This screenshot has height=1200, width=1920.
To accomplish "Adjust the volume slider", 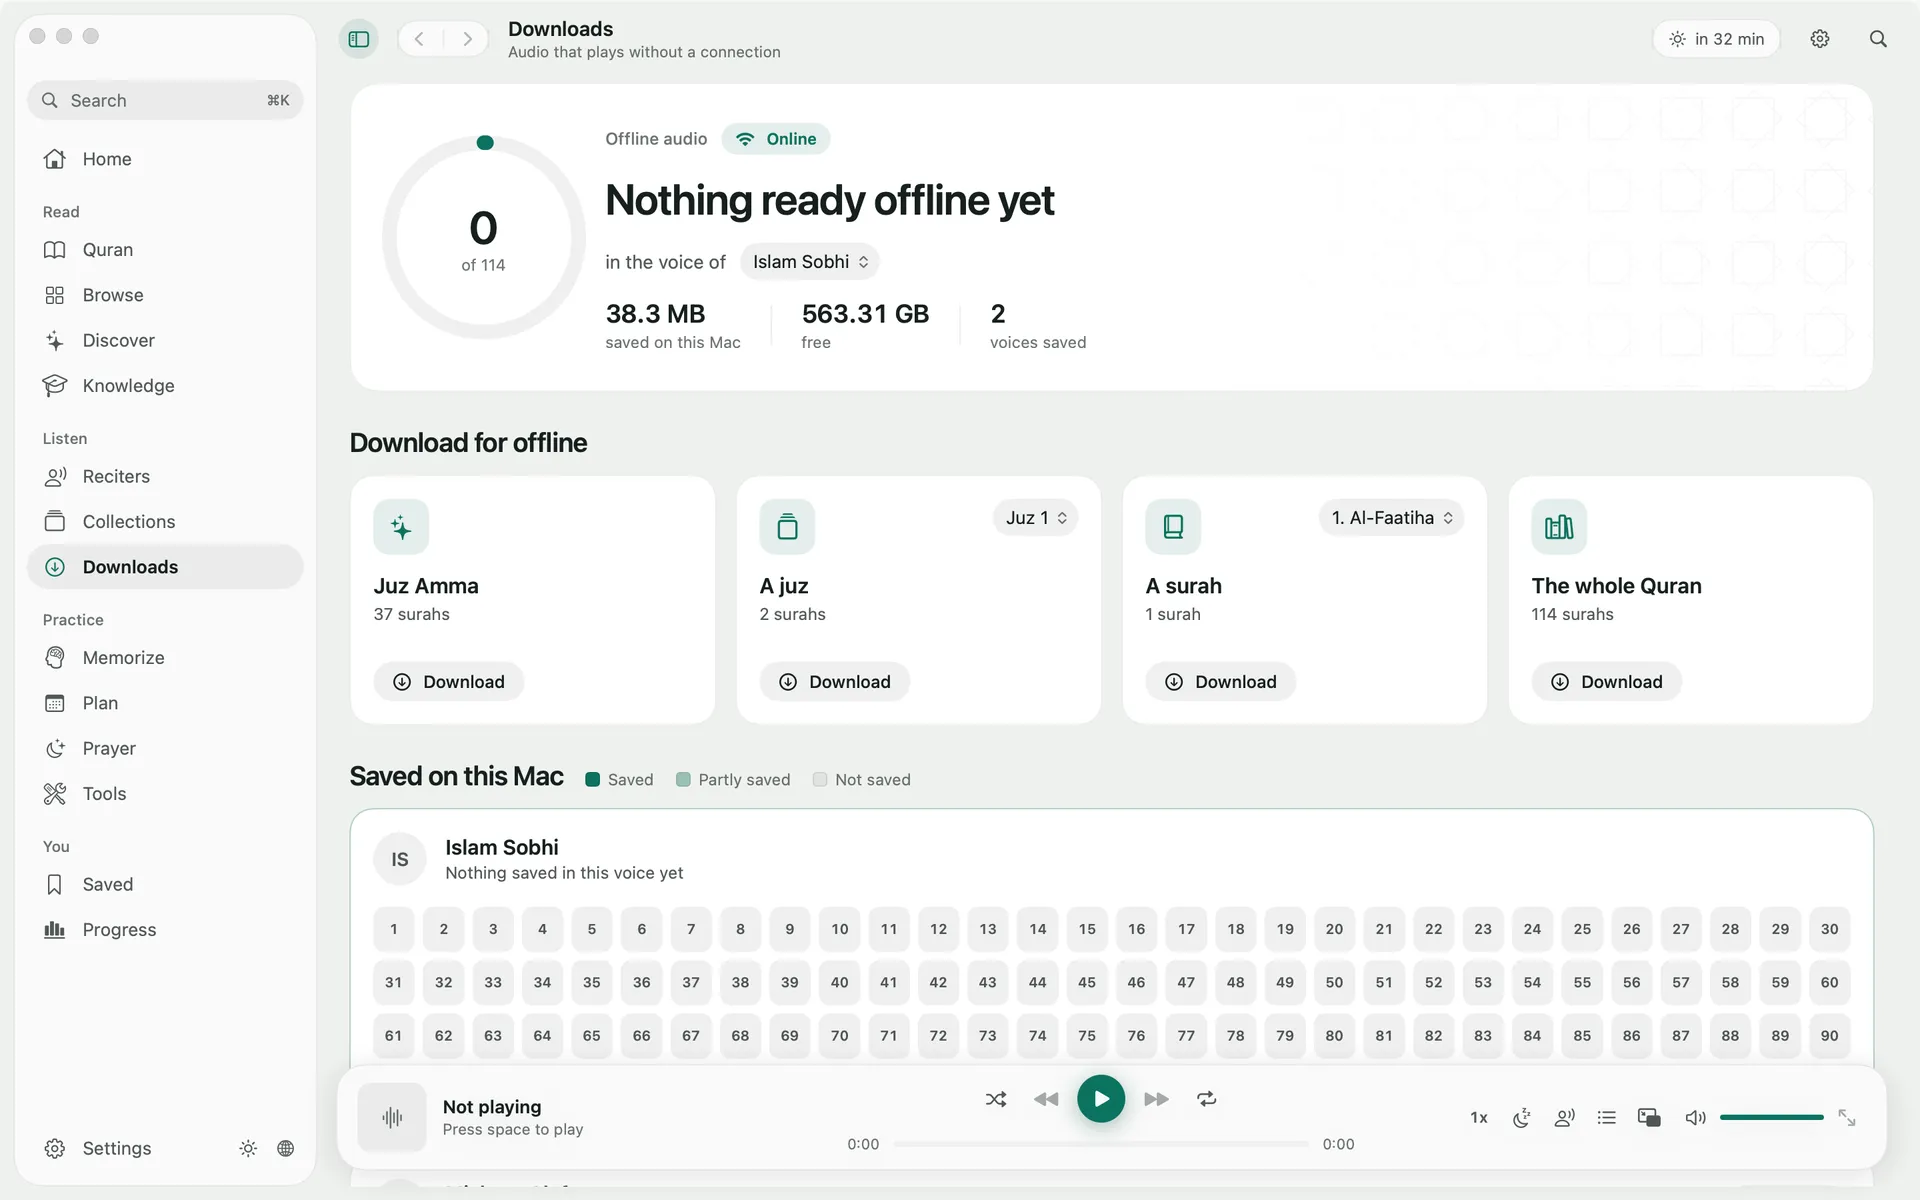I will (x=1772, y=1117).
